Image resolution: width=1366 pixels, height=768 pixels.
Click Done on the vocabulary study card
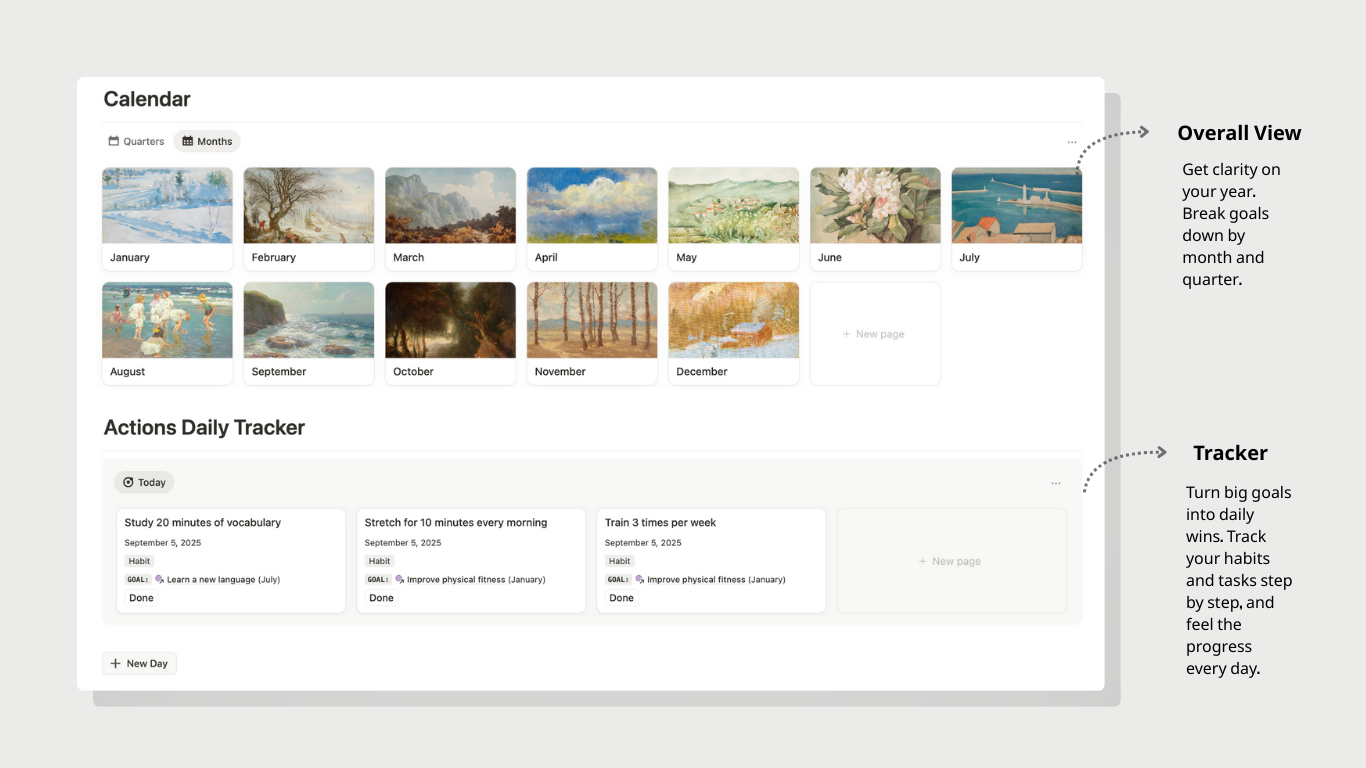coord(141,598)
